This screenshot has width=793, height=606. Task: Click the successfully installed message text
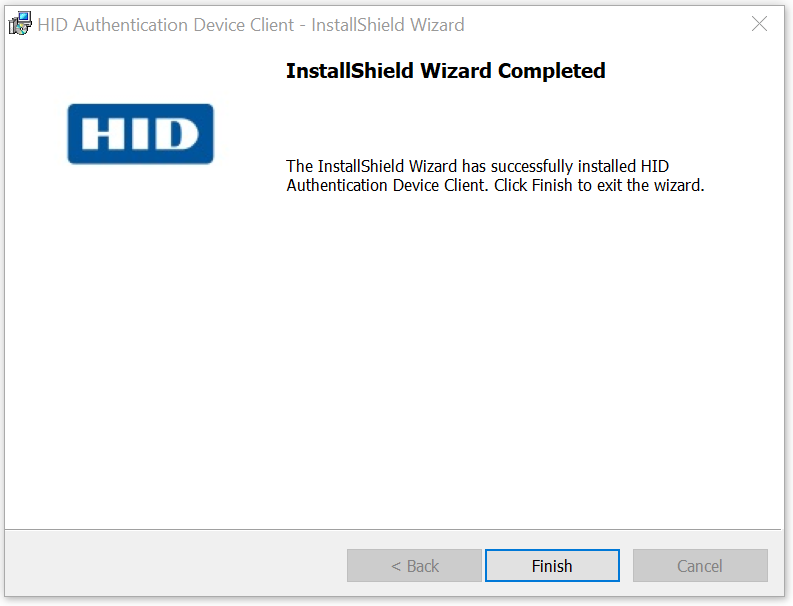pyautogui.click(x=495, y=176)
